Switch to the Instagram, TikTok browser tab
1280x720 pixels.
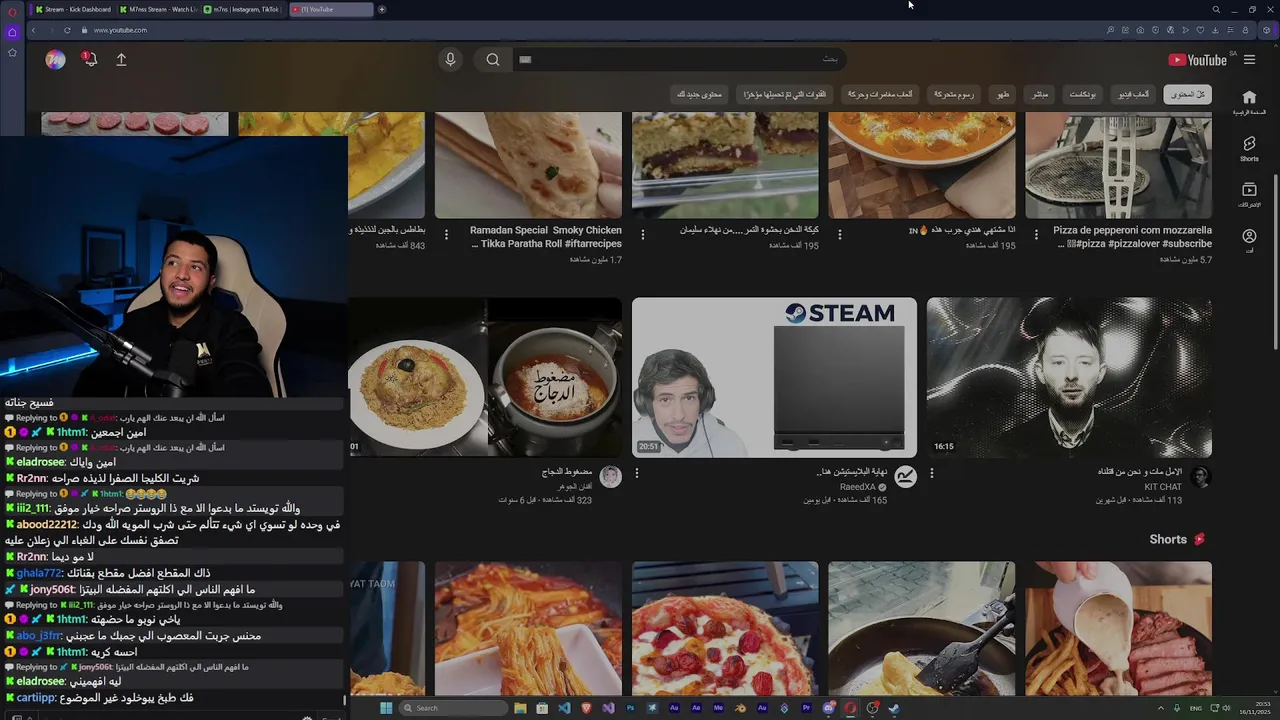click(x=243, y=9)
